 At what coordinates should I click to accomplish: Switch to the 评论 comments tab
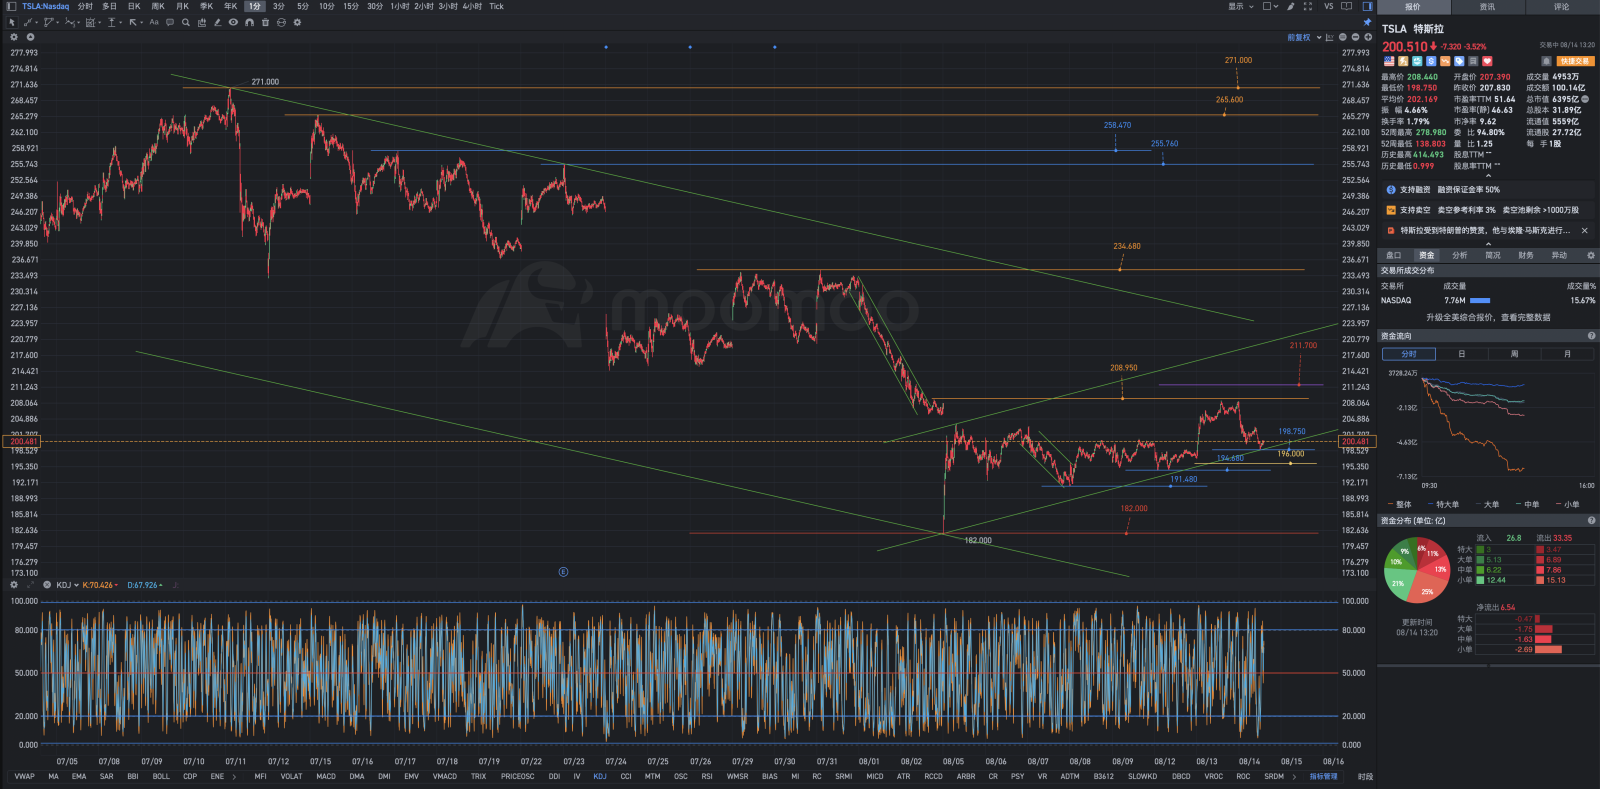point(1561,6)
